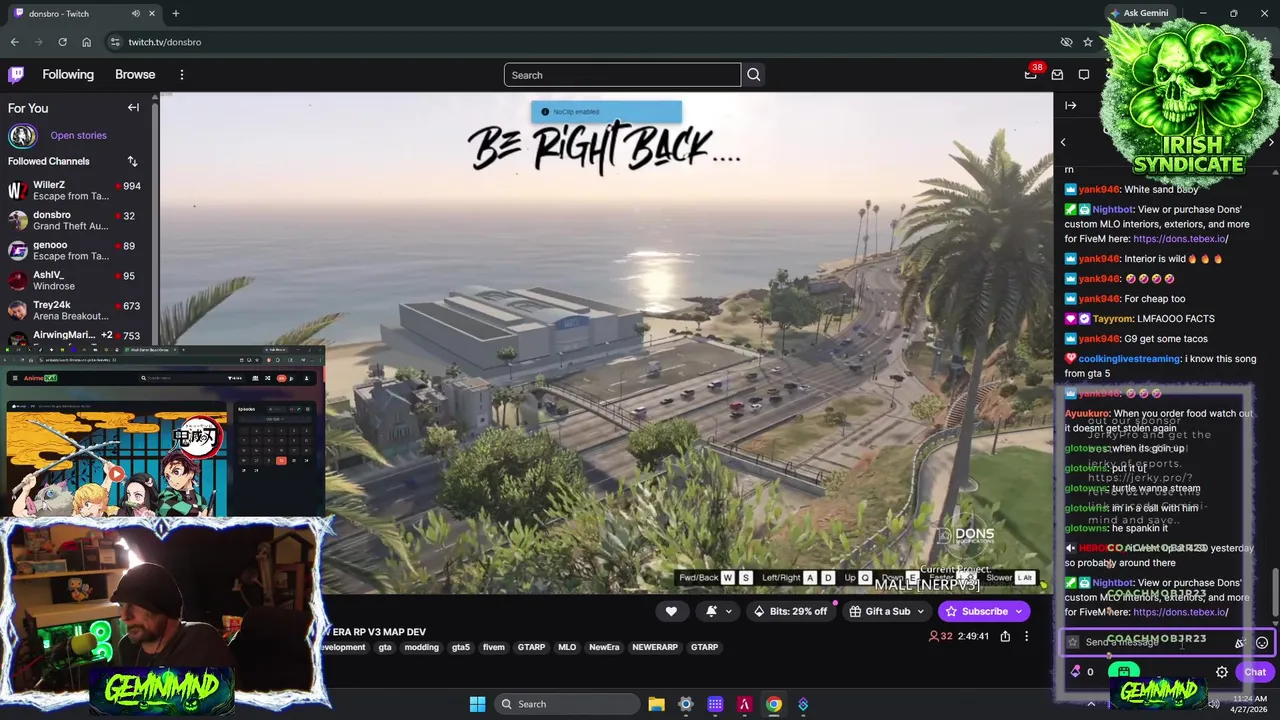Switch to Chrome in the taskbar
Viewport: 1280px width, 720px height.
point(774,704)
